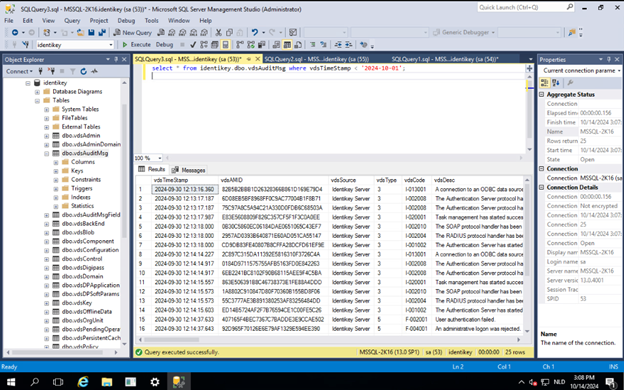
Task: Open the Connect dropdown in Object Explorer
Action: coord(19,71)
